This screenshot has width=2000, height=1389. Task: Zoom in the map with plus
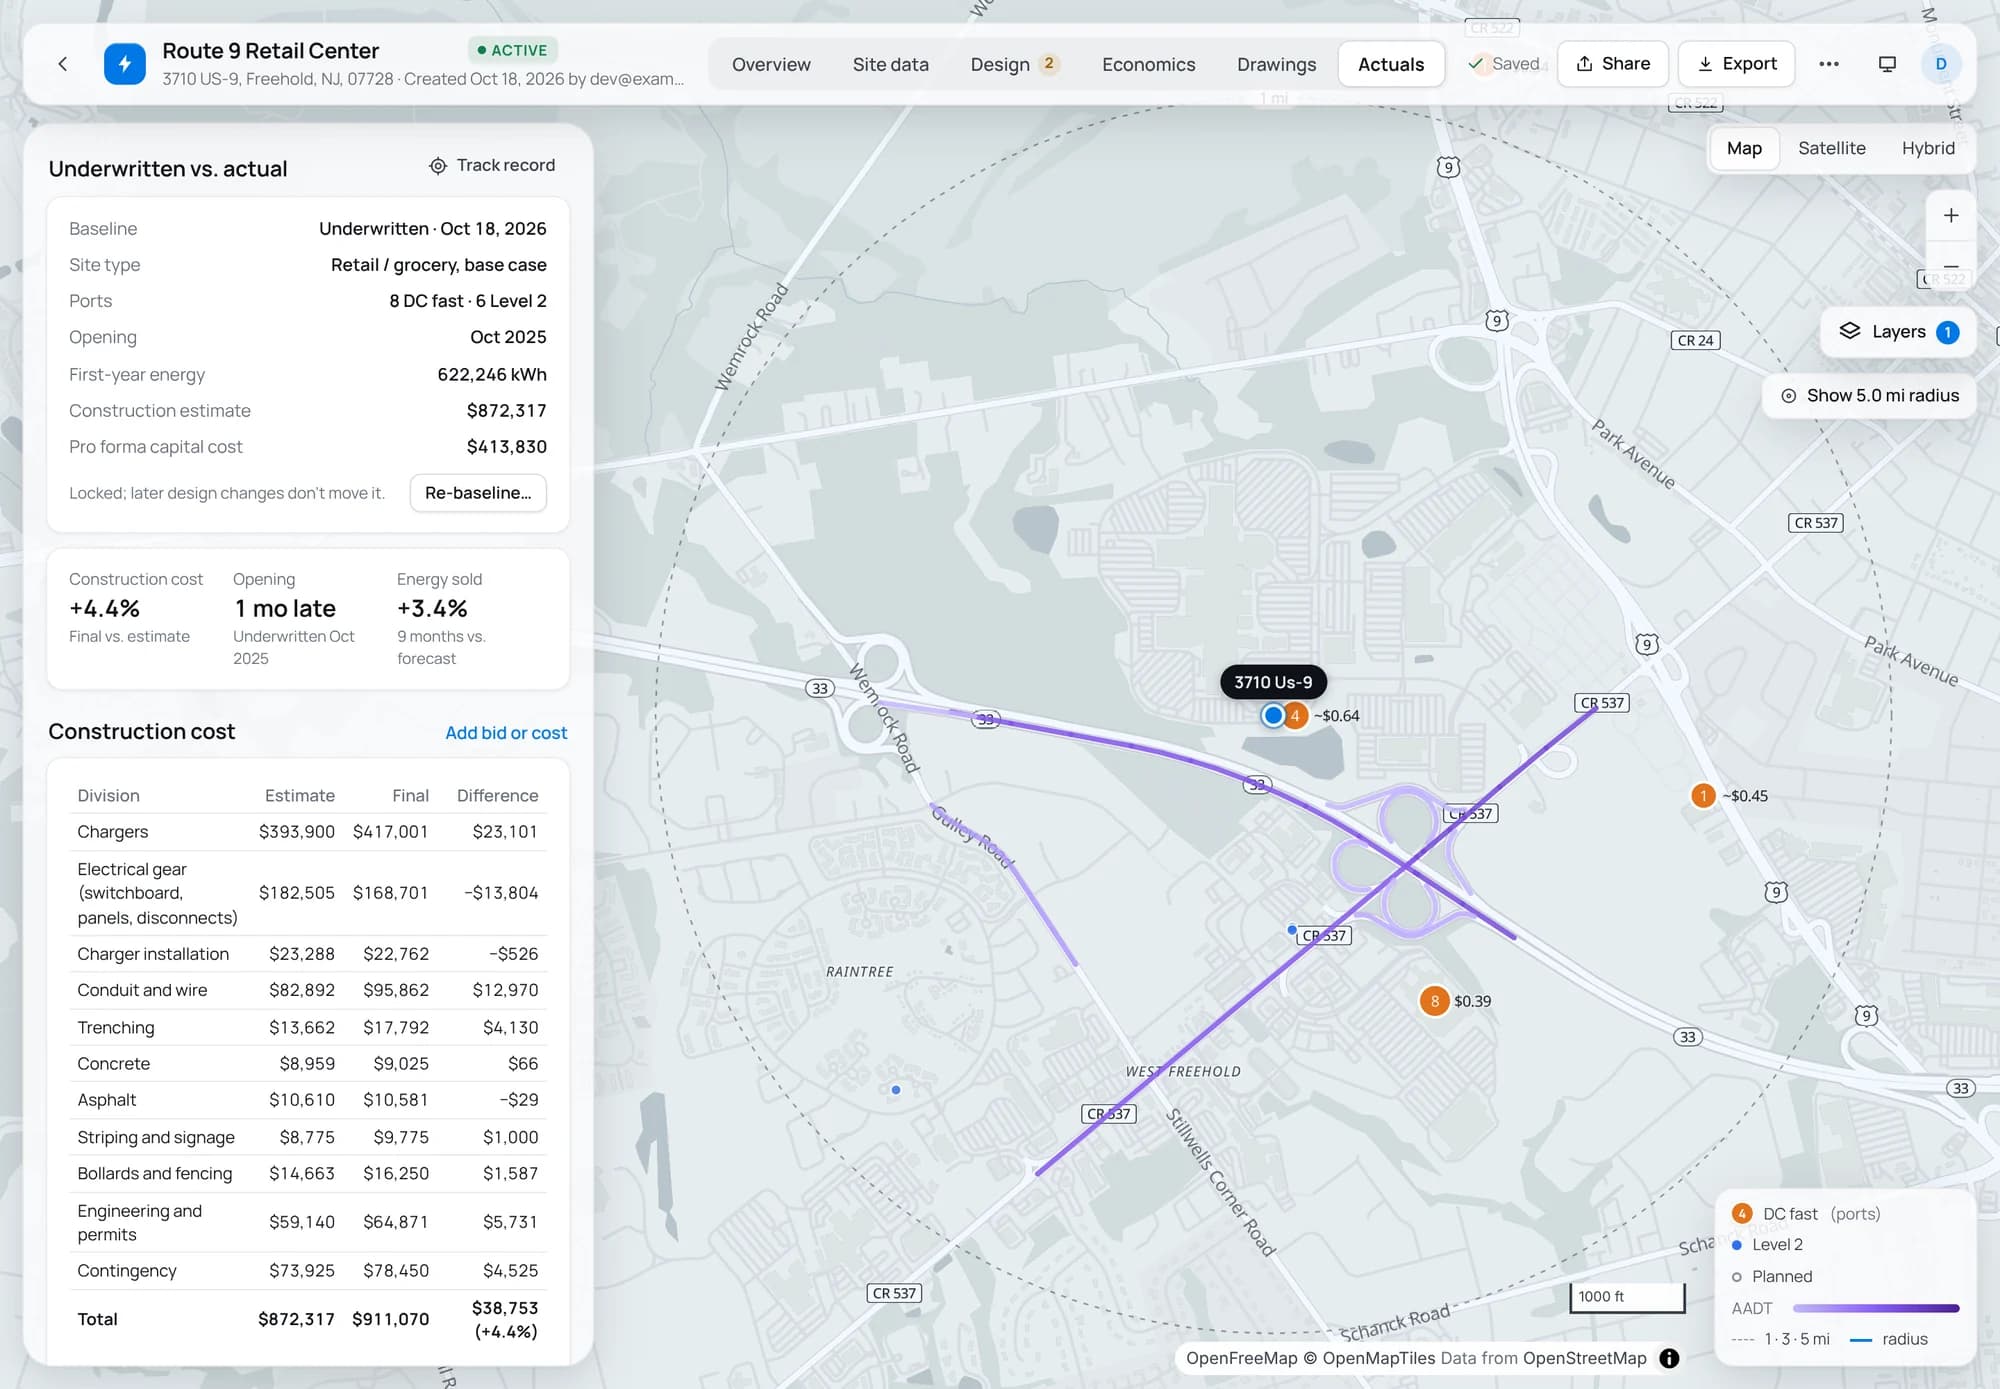1951,215
